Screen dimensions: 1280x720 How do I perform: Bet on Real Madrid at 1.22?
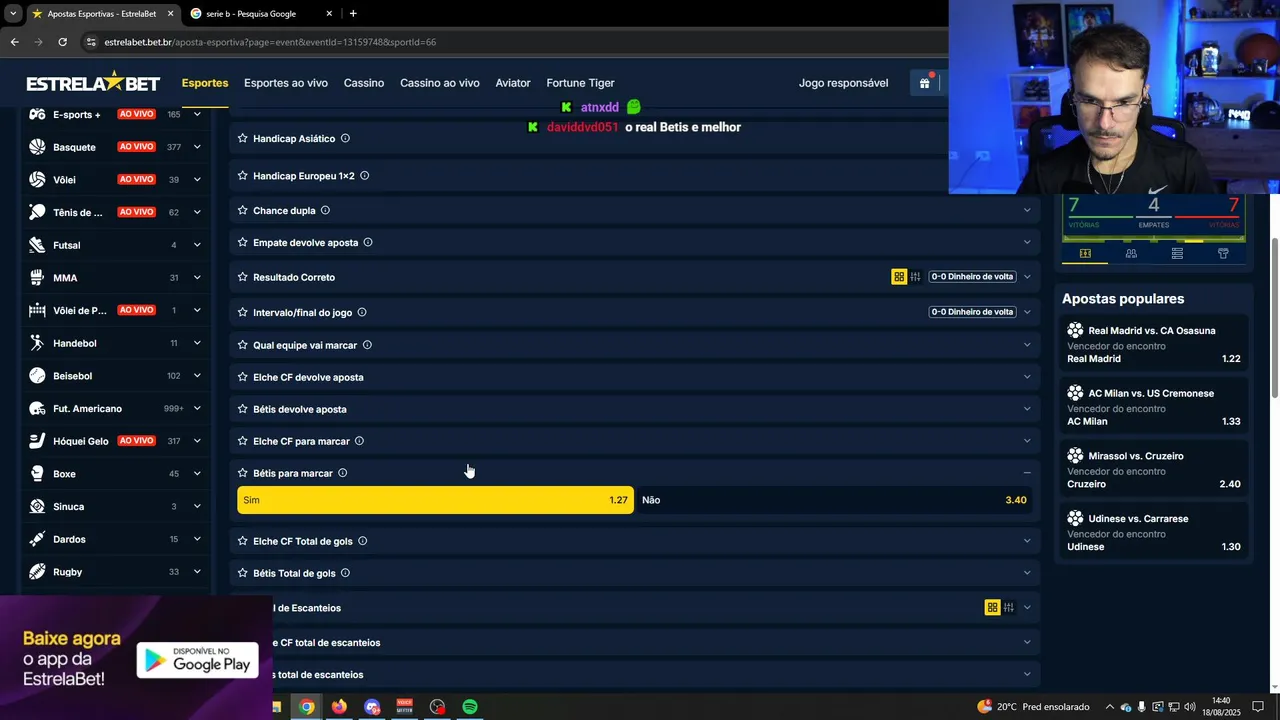point(1154,345)
